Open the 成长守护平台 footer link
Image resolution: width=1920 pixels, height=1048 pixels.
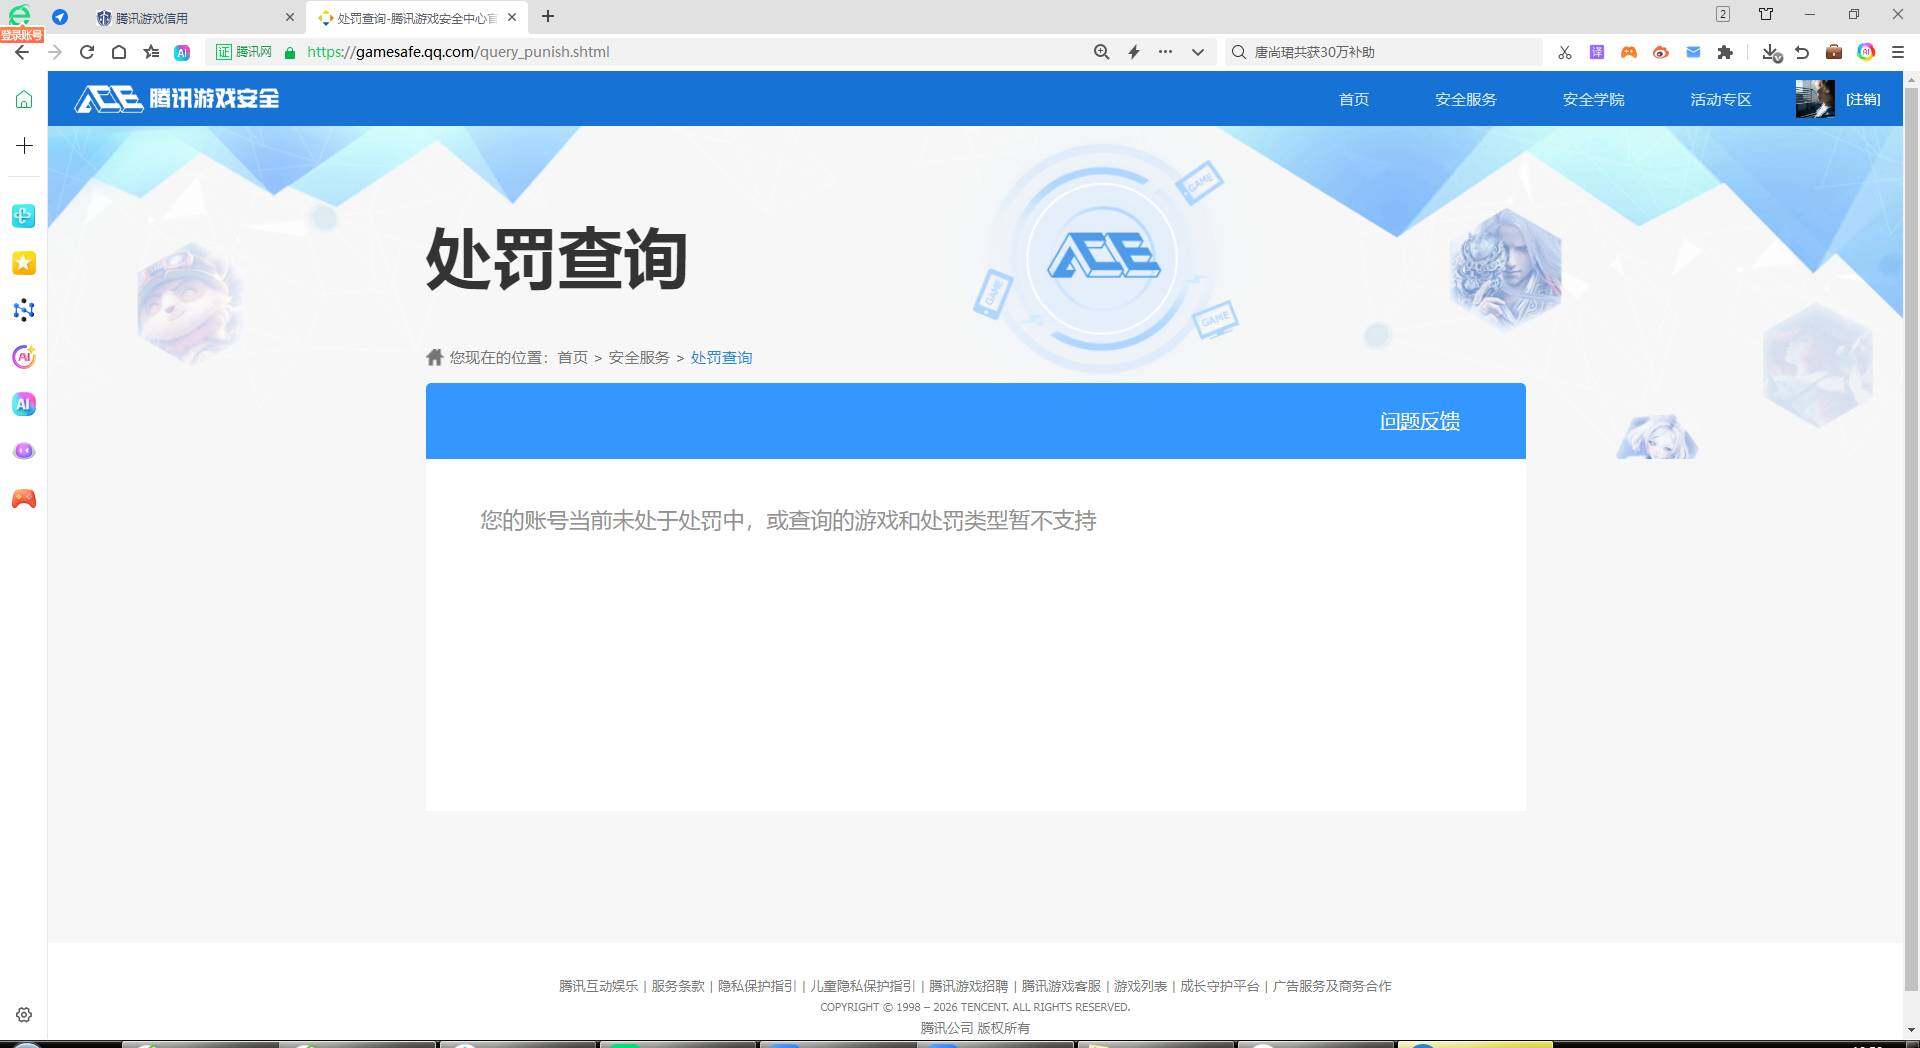(1220, 986)
